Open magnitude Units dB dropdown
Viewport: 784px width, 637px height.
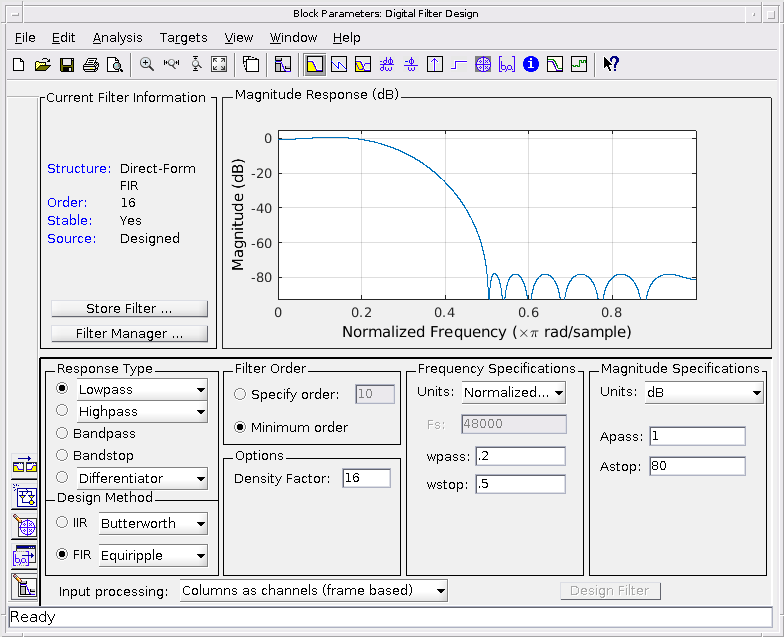(704, 392)
